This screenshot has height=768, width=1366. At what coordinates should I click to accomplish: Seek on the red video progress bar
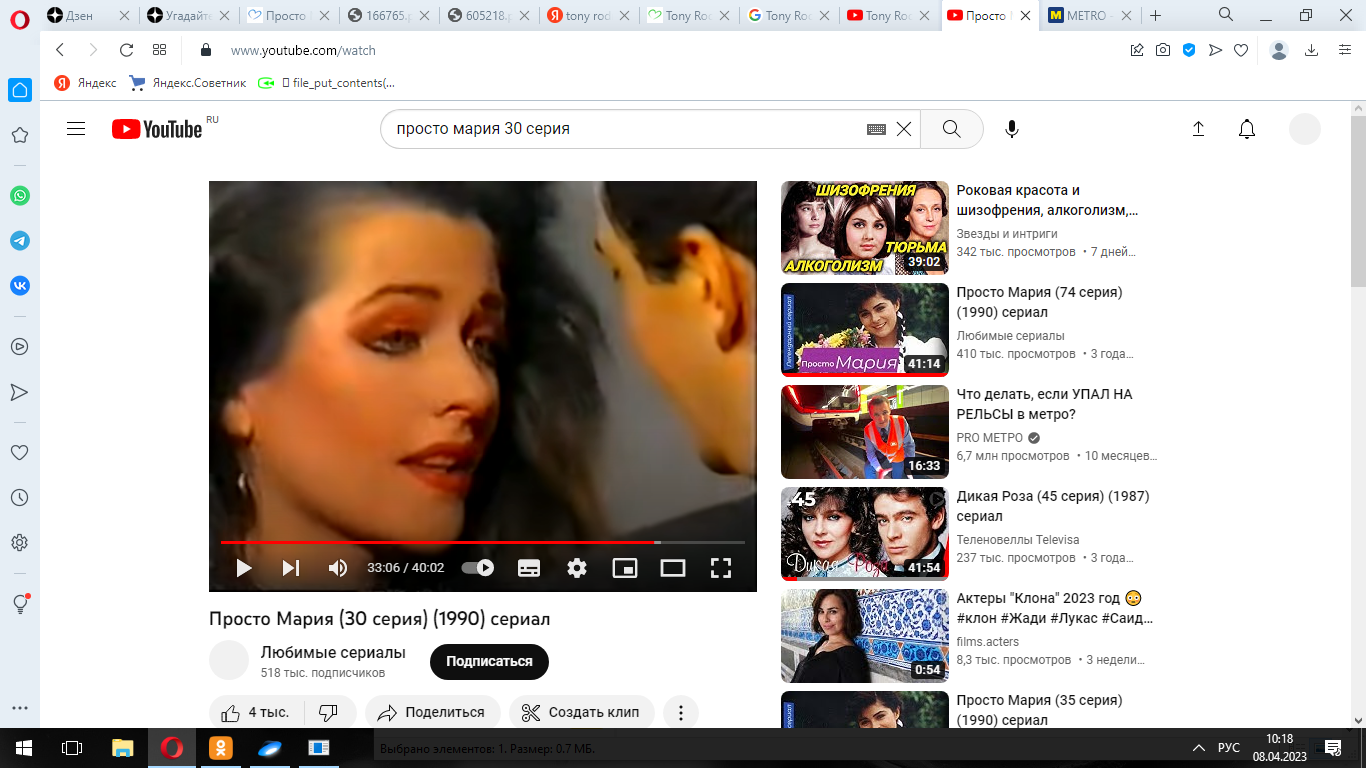483,542
